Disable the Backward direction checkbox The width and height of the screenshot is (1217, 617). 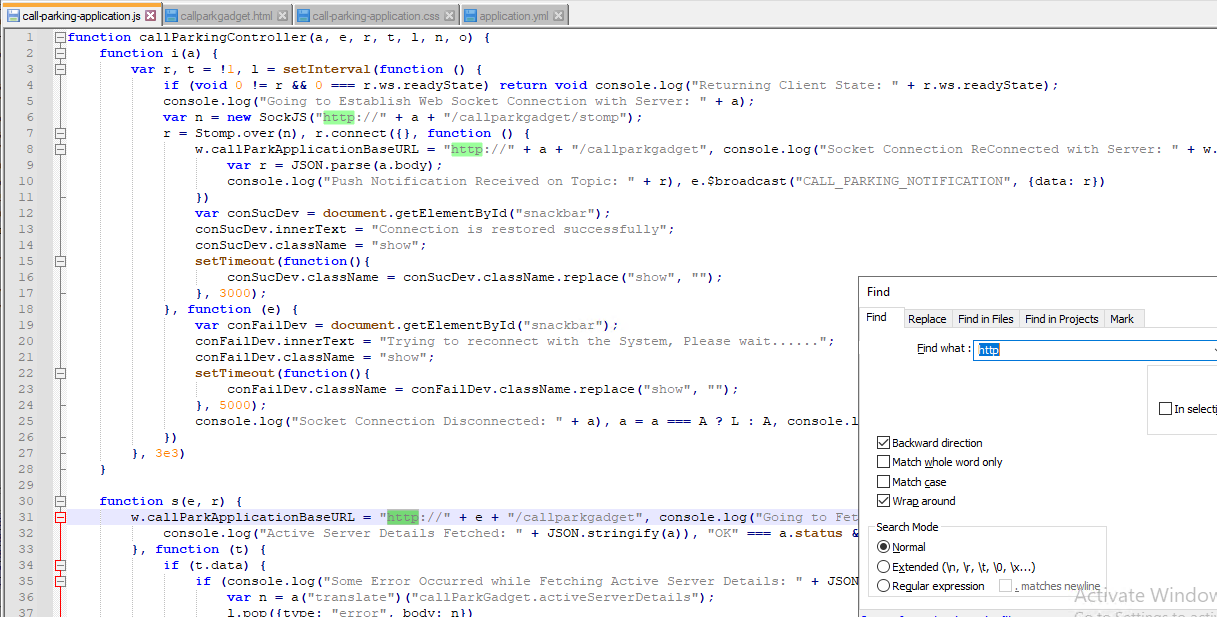click(884, 442)
